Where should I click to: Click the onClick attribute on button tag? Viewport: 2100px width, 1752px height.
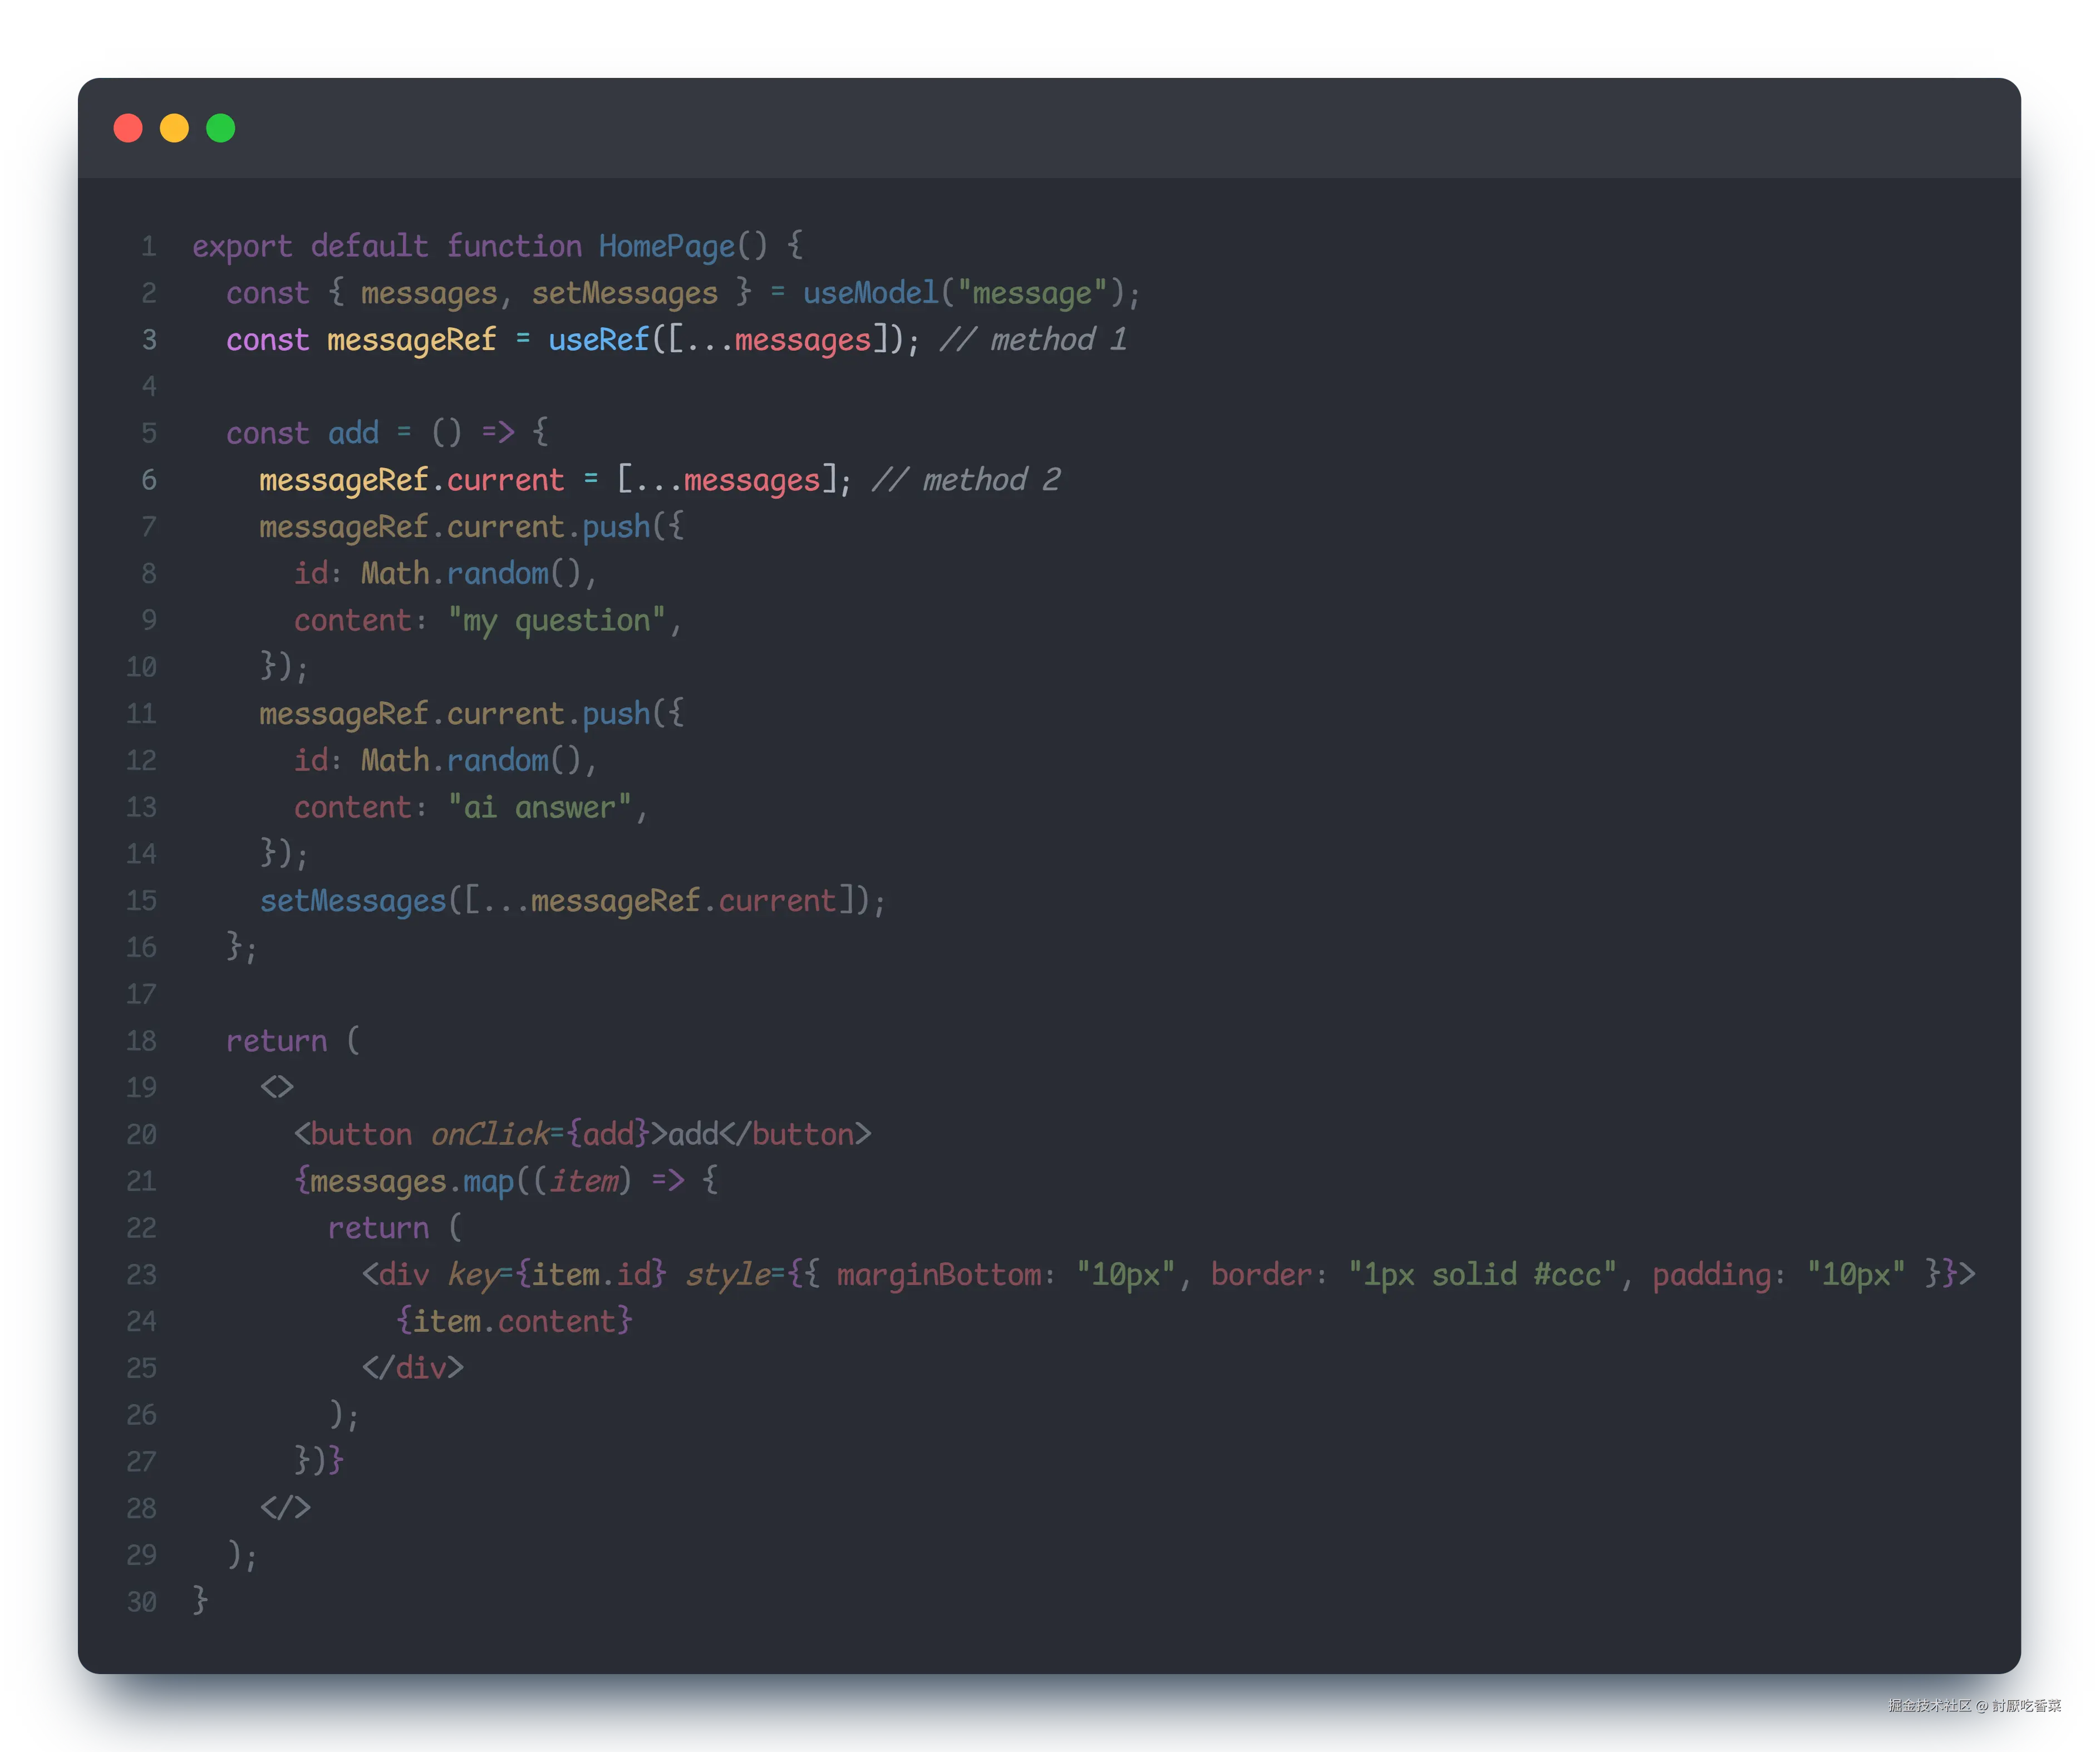point(489,1135)
